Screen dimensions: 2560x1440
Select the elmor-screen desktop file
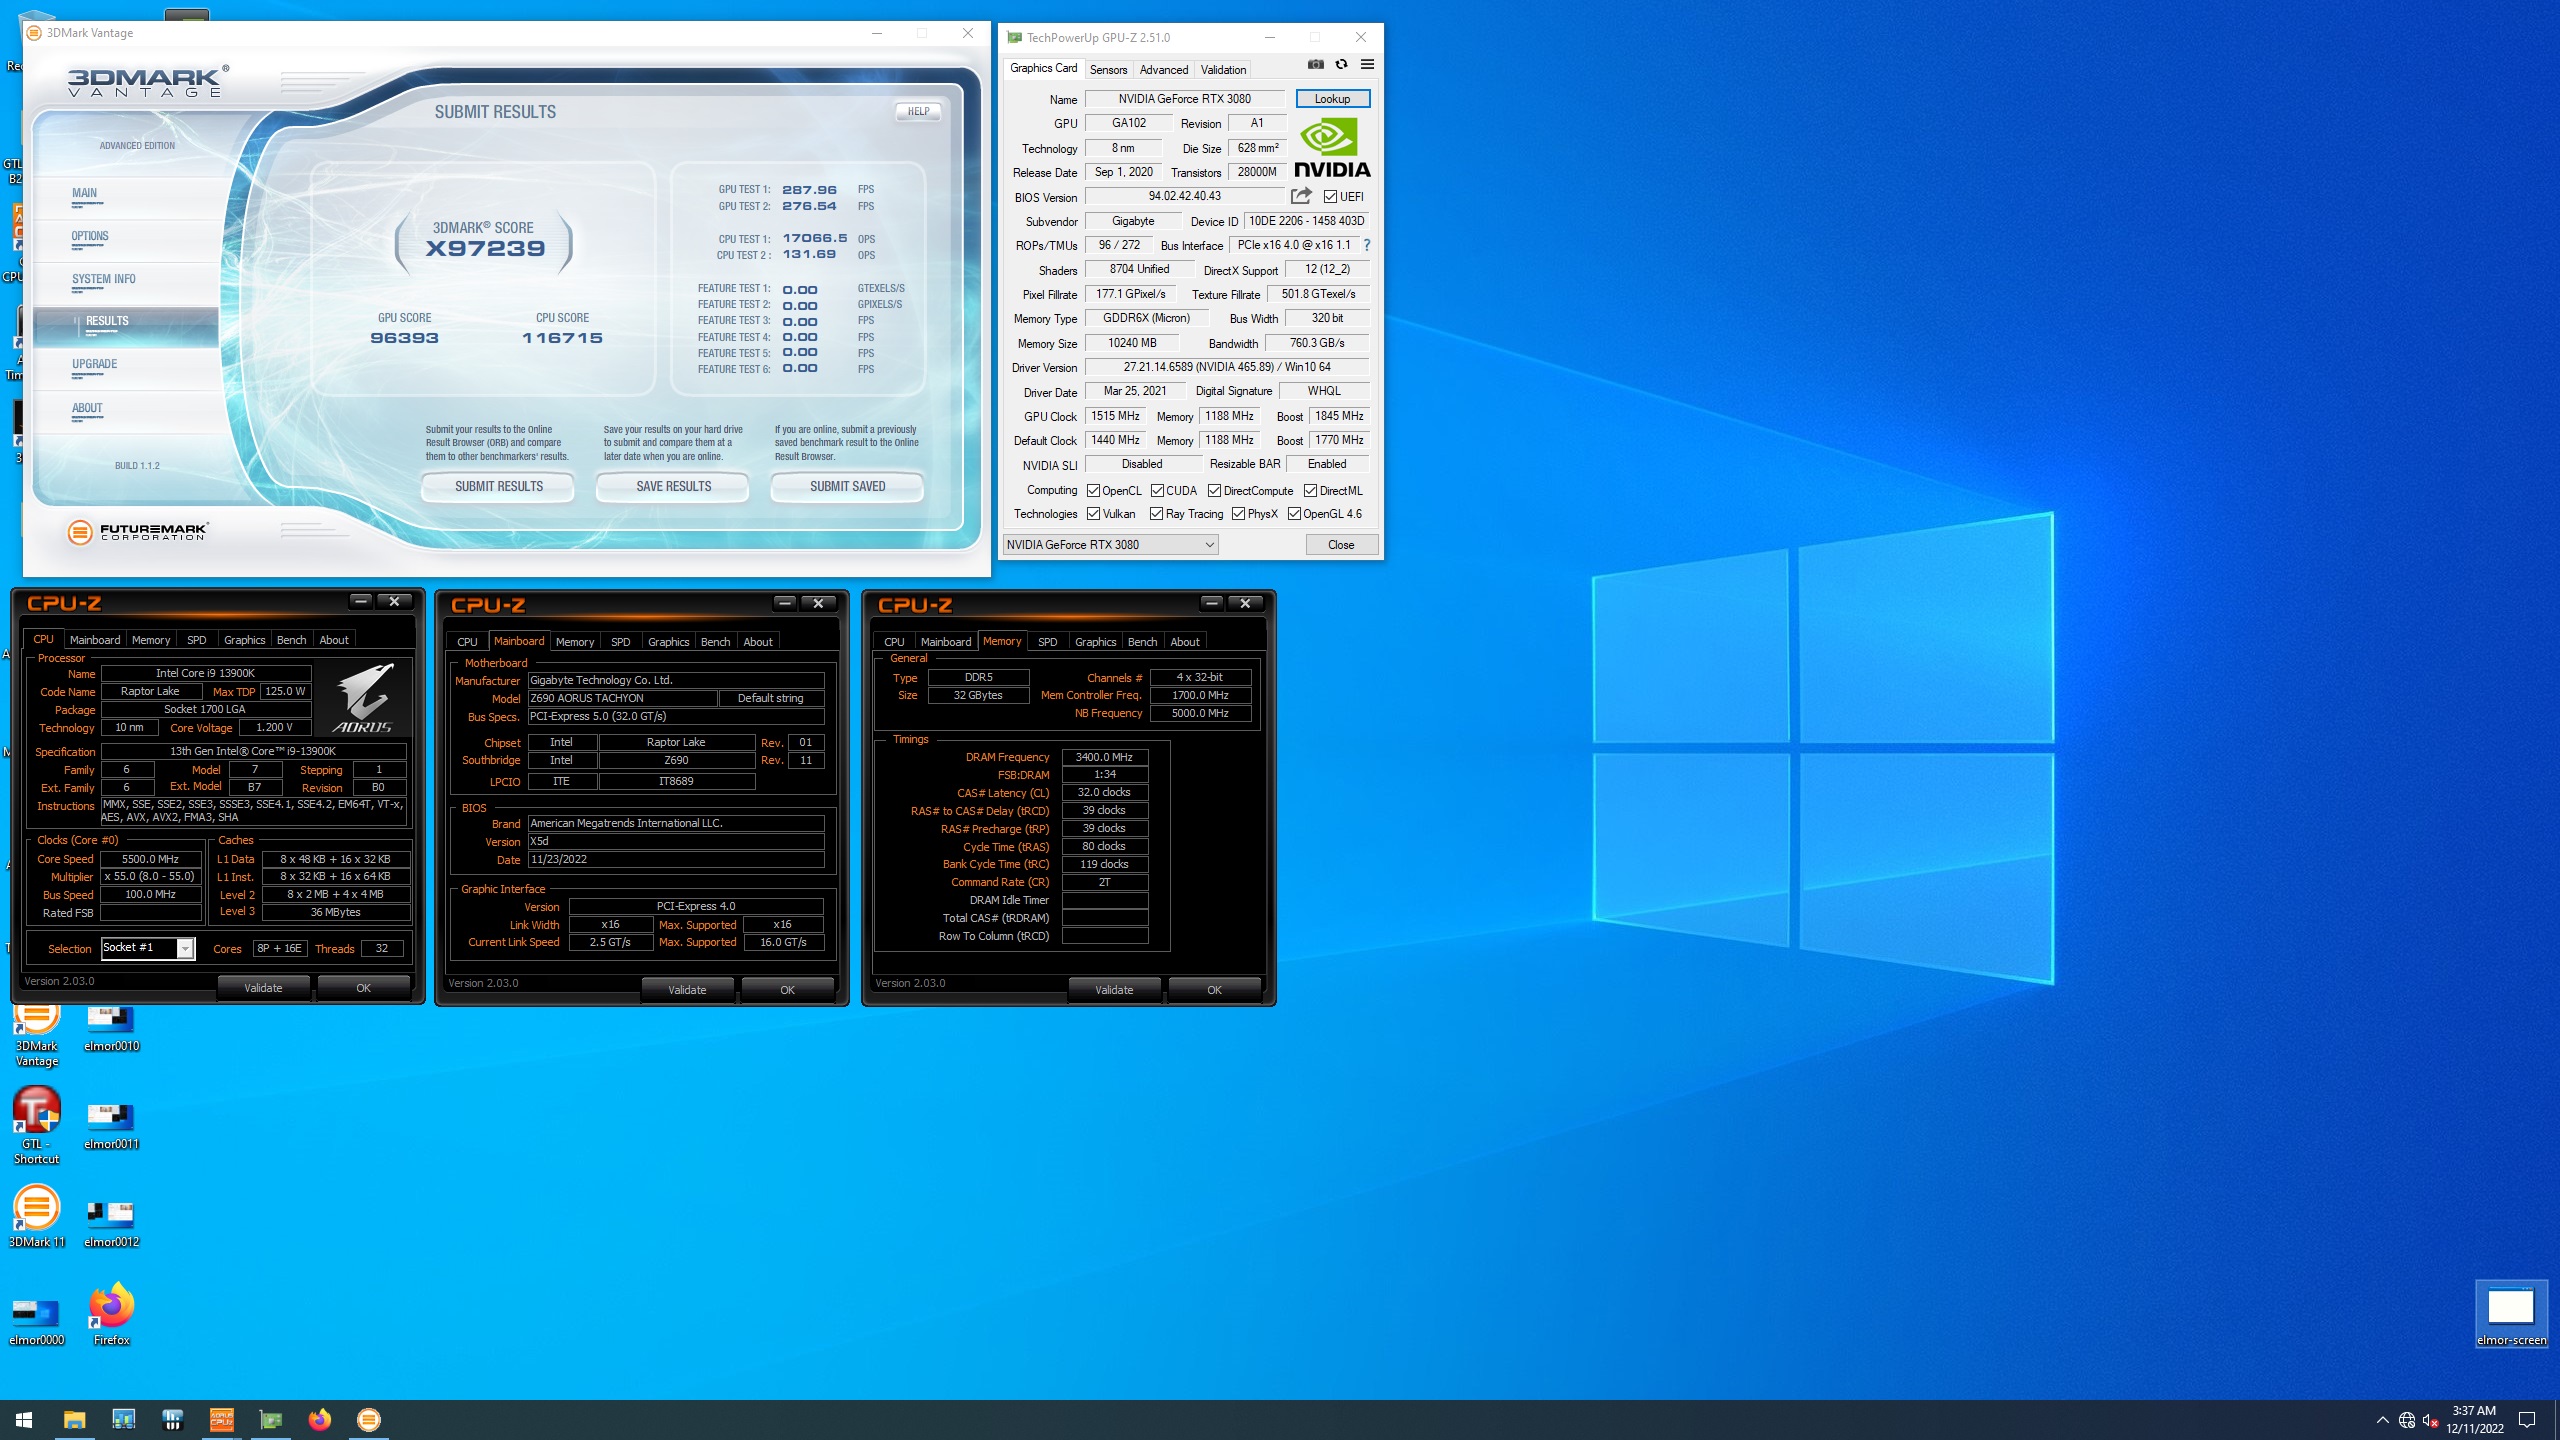click(2511, 1315)
